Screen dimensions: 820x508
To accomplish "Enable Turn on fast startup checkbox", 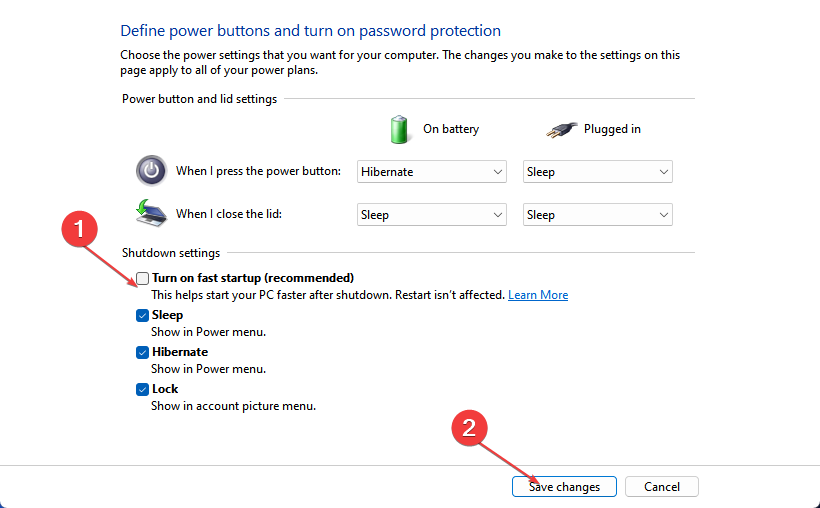I will pos(142,278).
